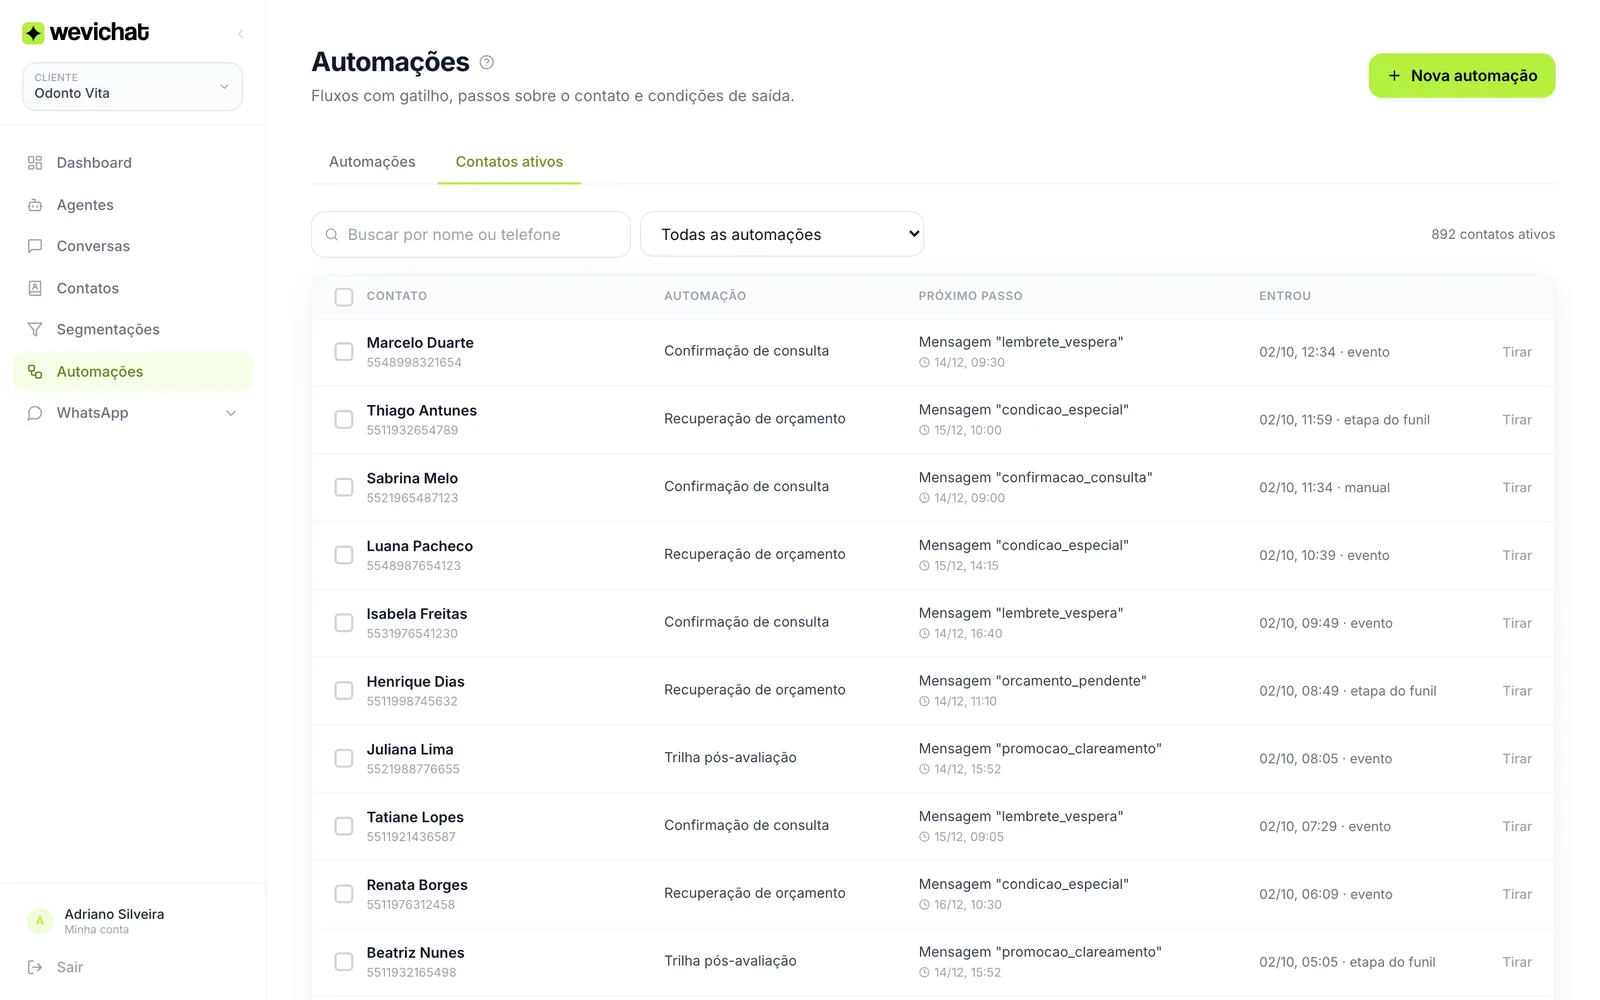Click clock icon under Marcelo Duarte's next step
This screenshot has height=1000, width=1600.
tap(924, 363)
